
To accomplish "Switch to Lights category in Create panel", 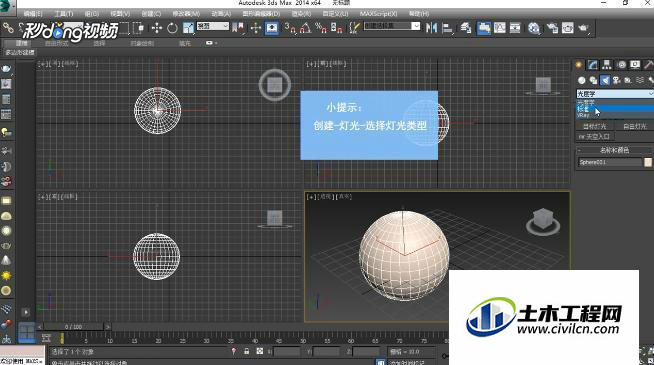I will pos(605,80).
